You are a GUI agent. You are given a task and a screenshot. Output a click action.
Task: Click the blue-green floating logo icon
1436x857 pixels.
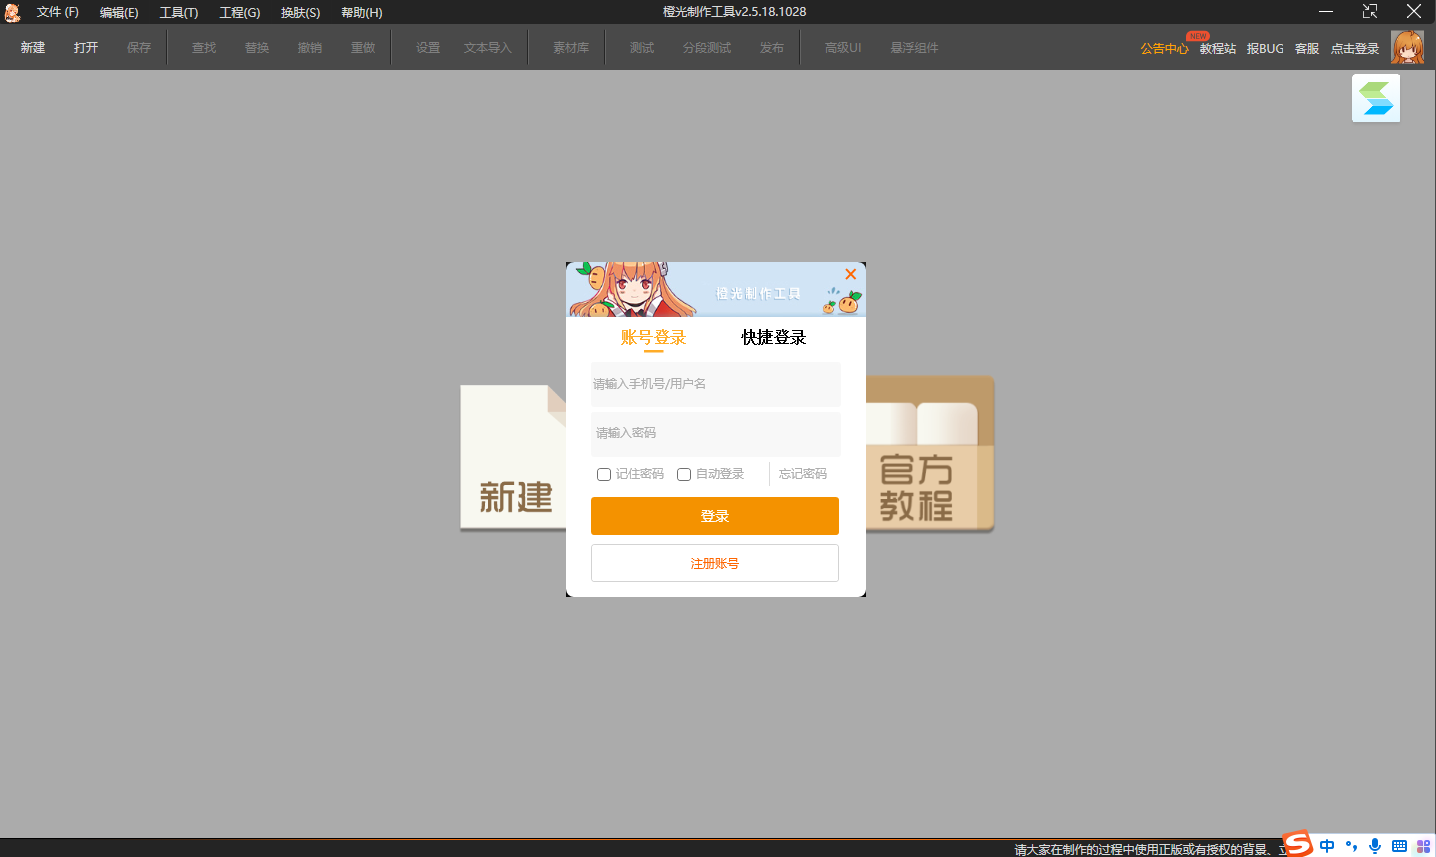click(1376, 99)
